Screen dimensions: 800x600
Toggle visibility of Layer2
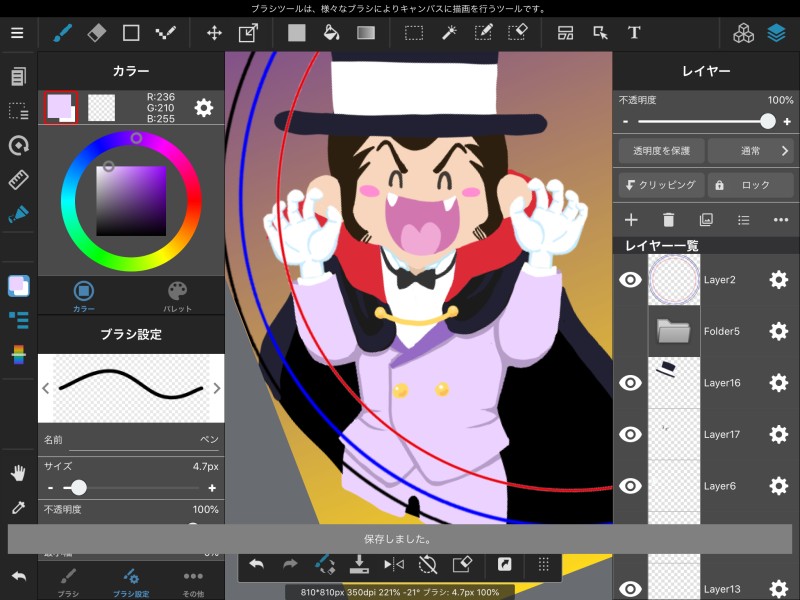click(x=630, y=280)
